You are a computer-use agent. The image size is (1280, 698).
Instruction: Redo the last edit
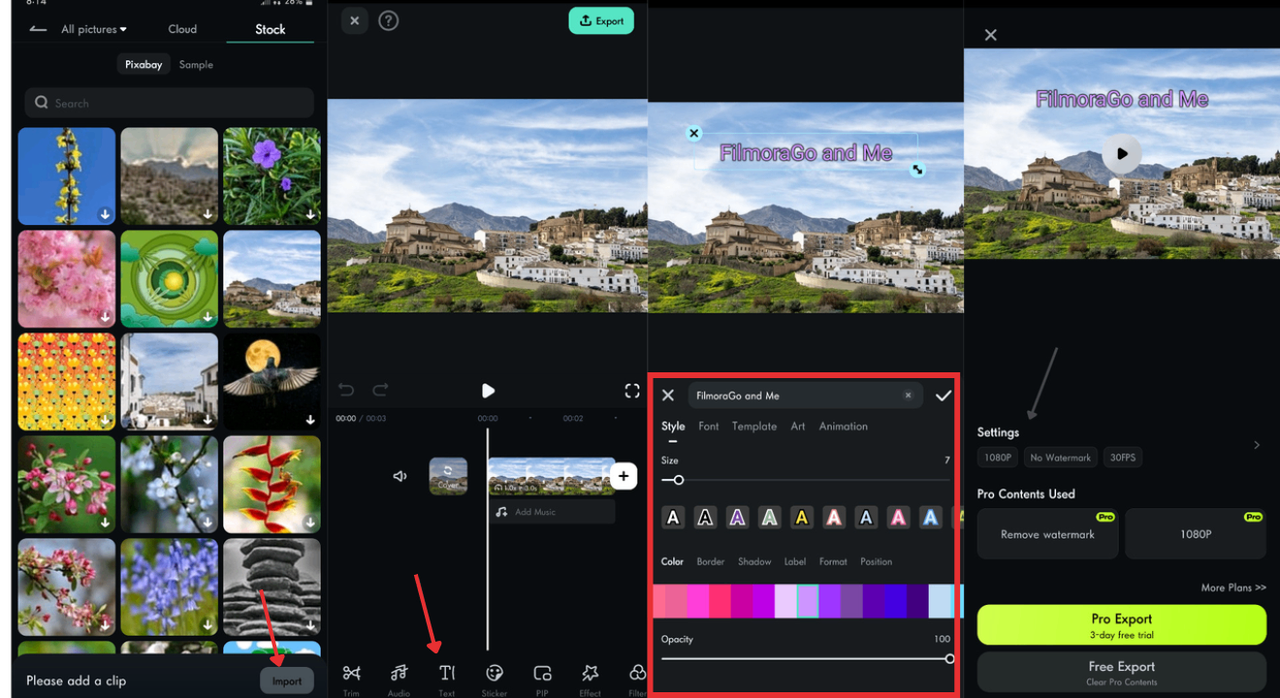[380, 390]
